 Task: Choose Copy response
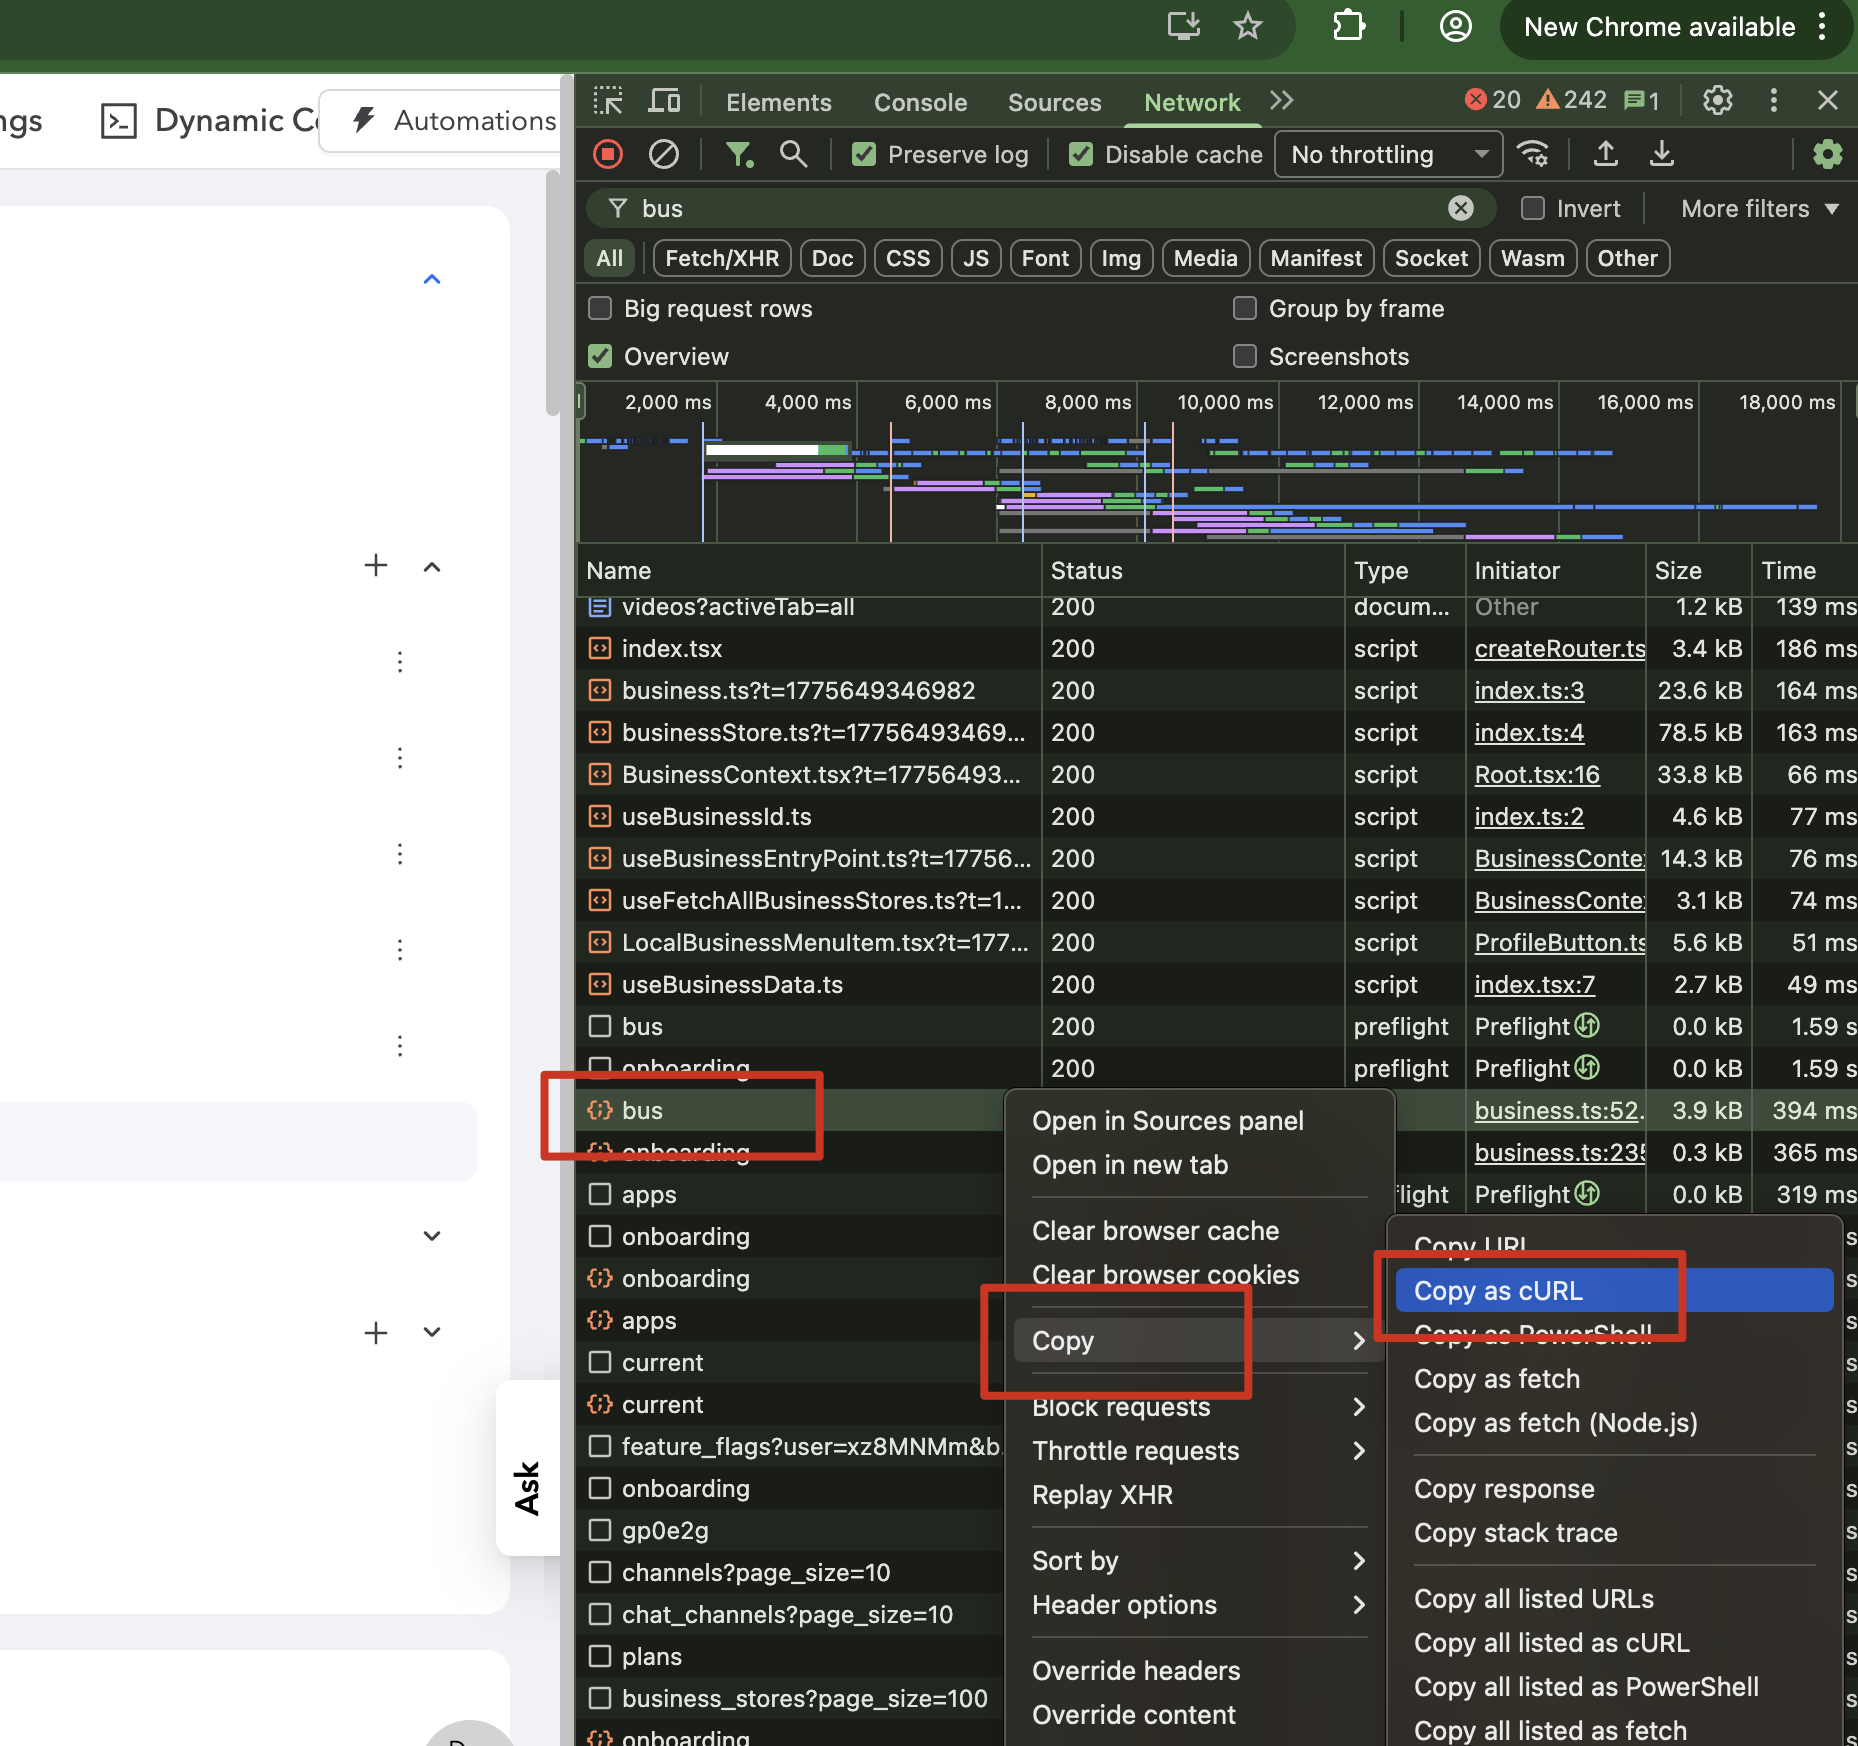pos(1614,1488)
